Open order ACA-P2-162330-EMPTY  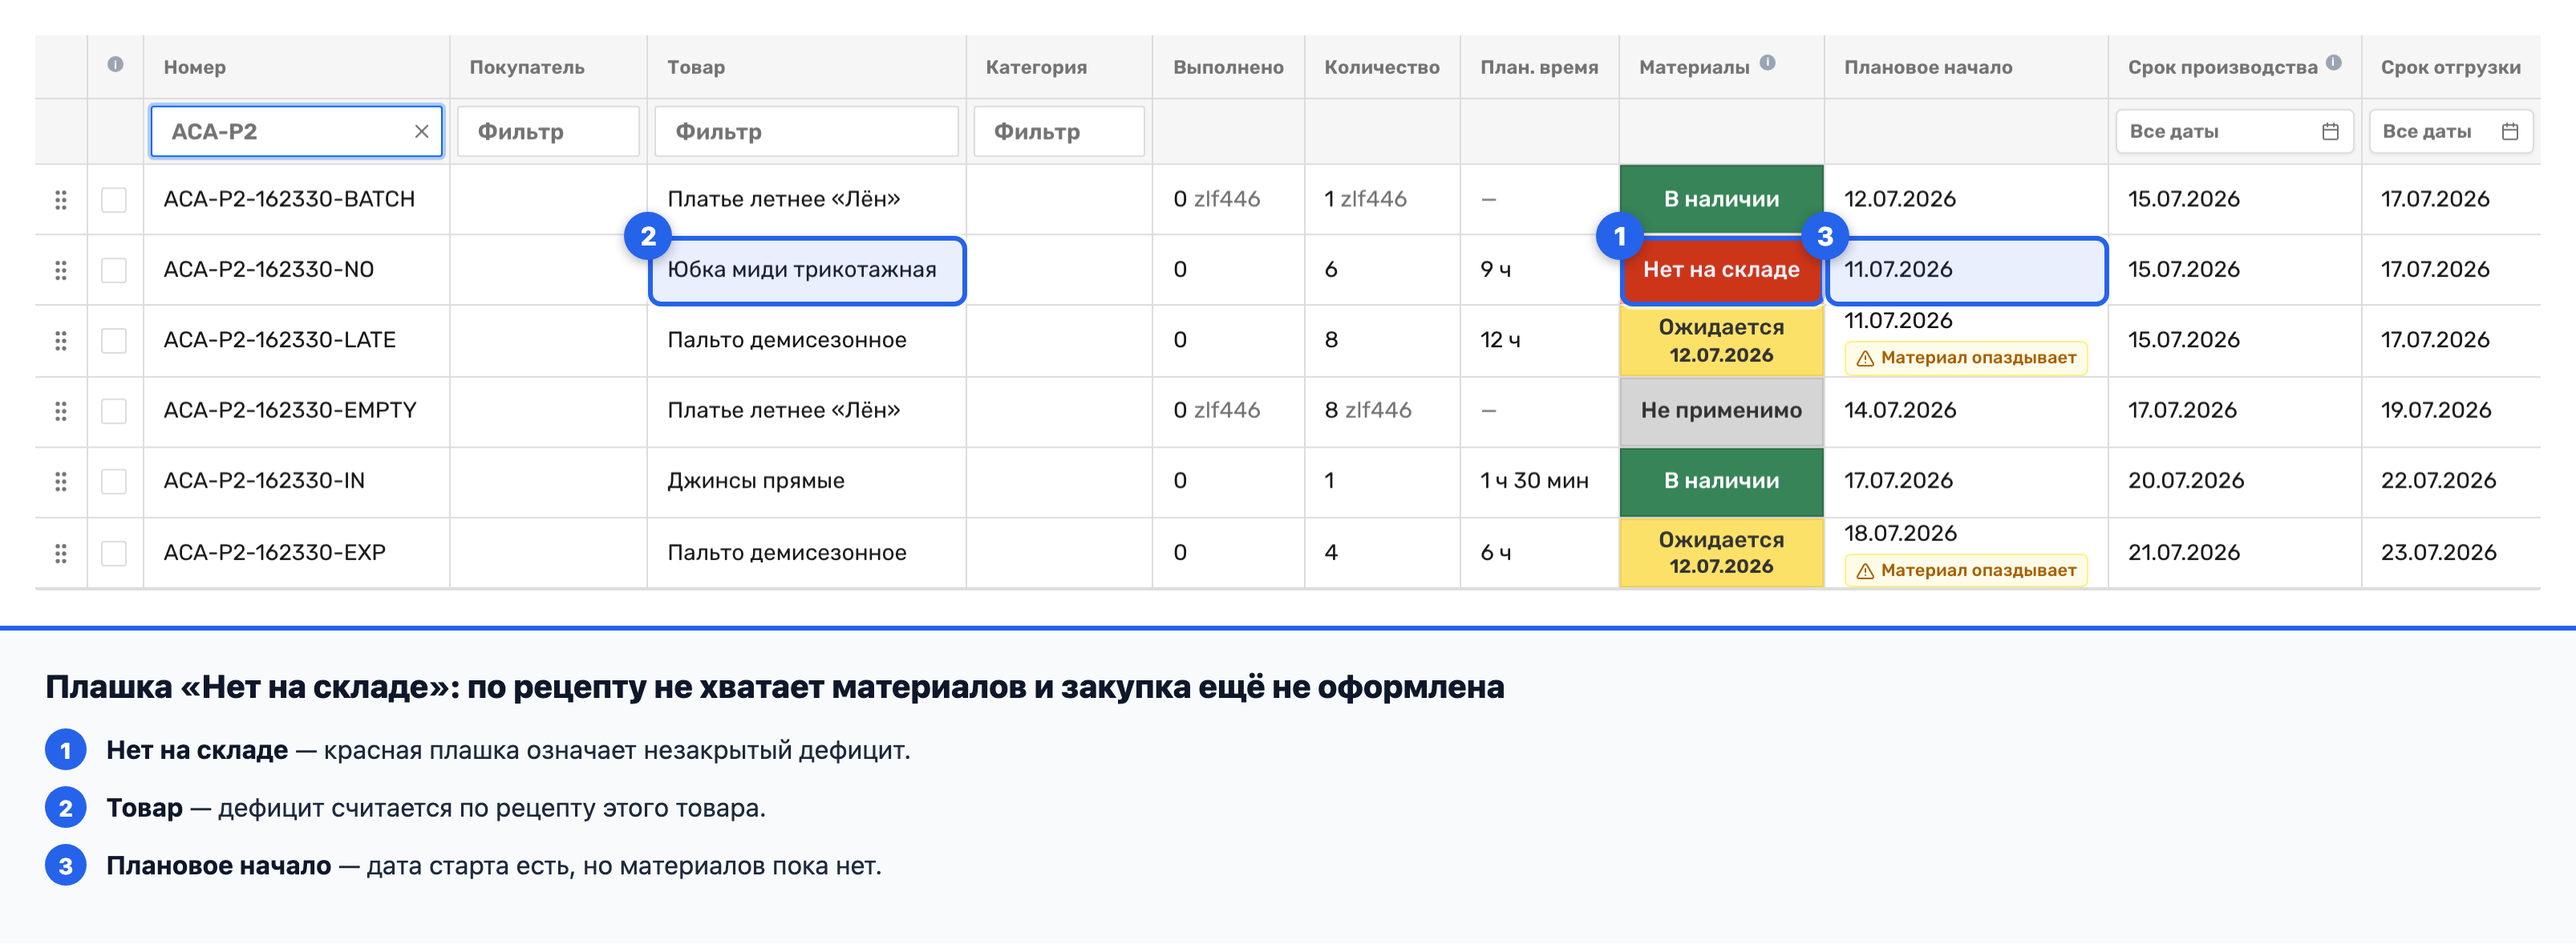290,410
